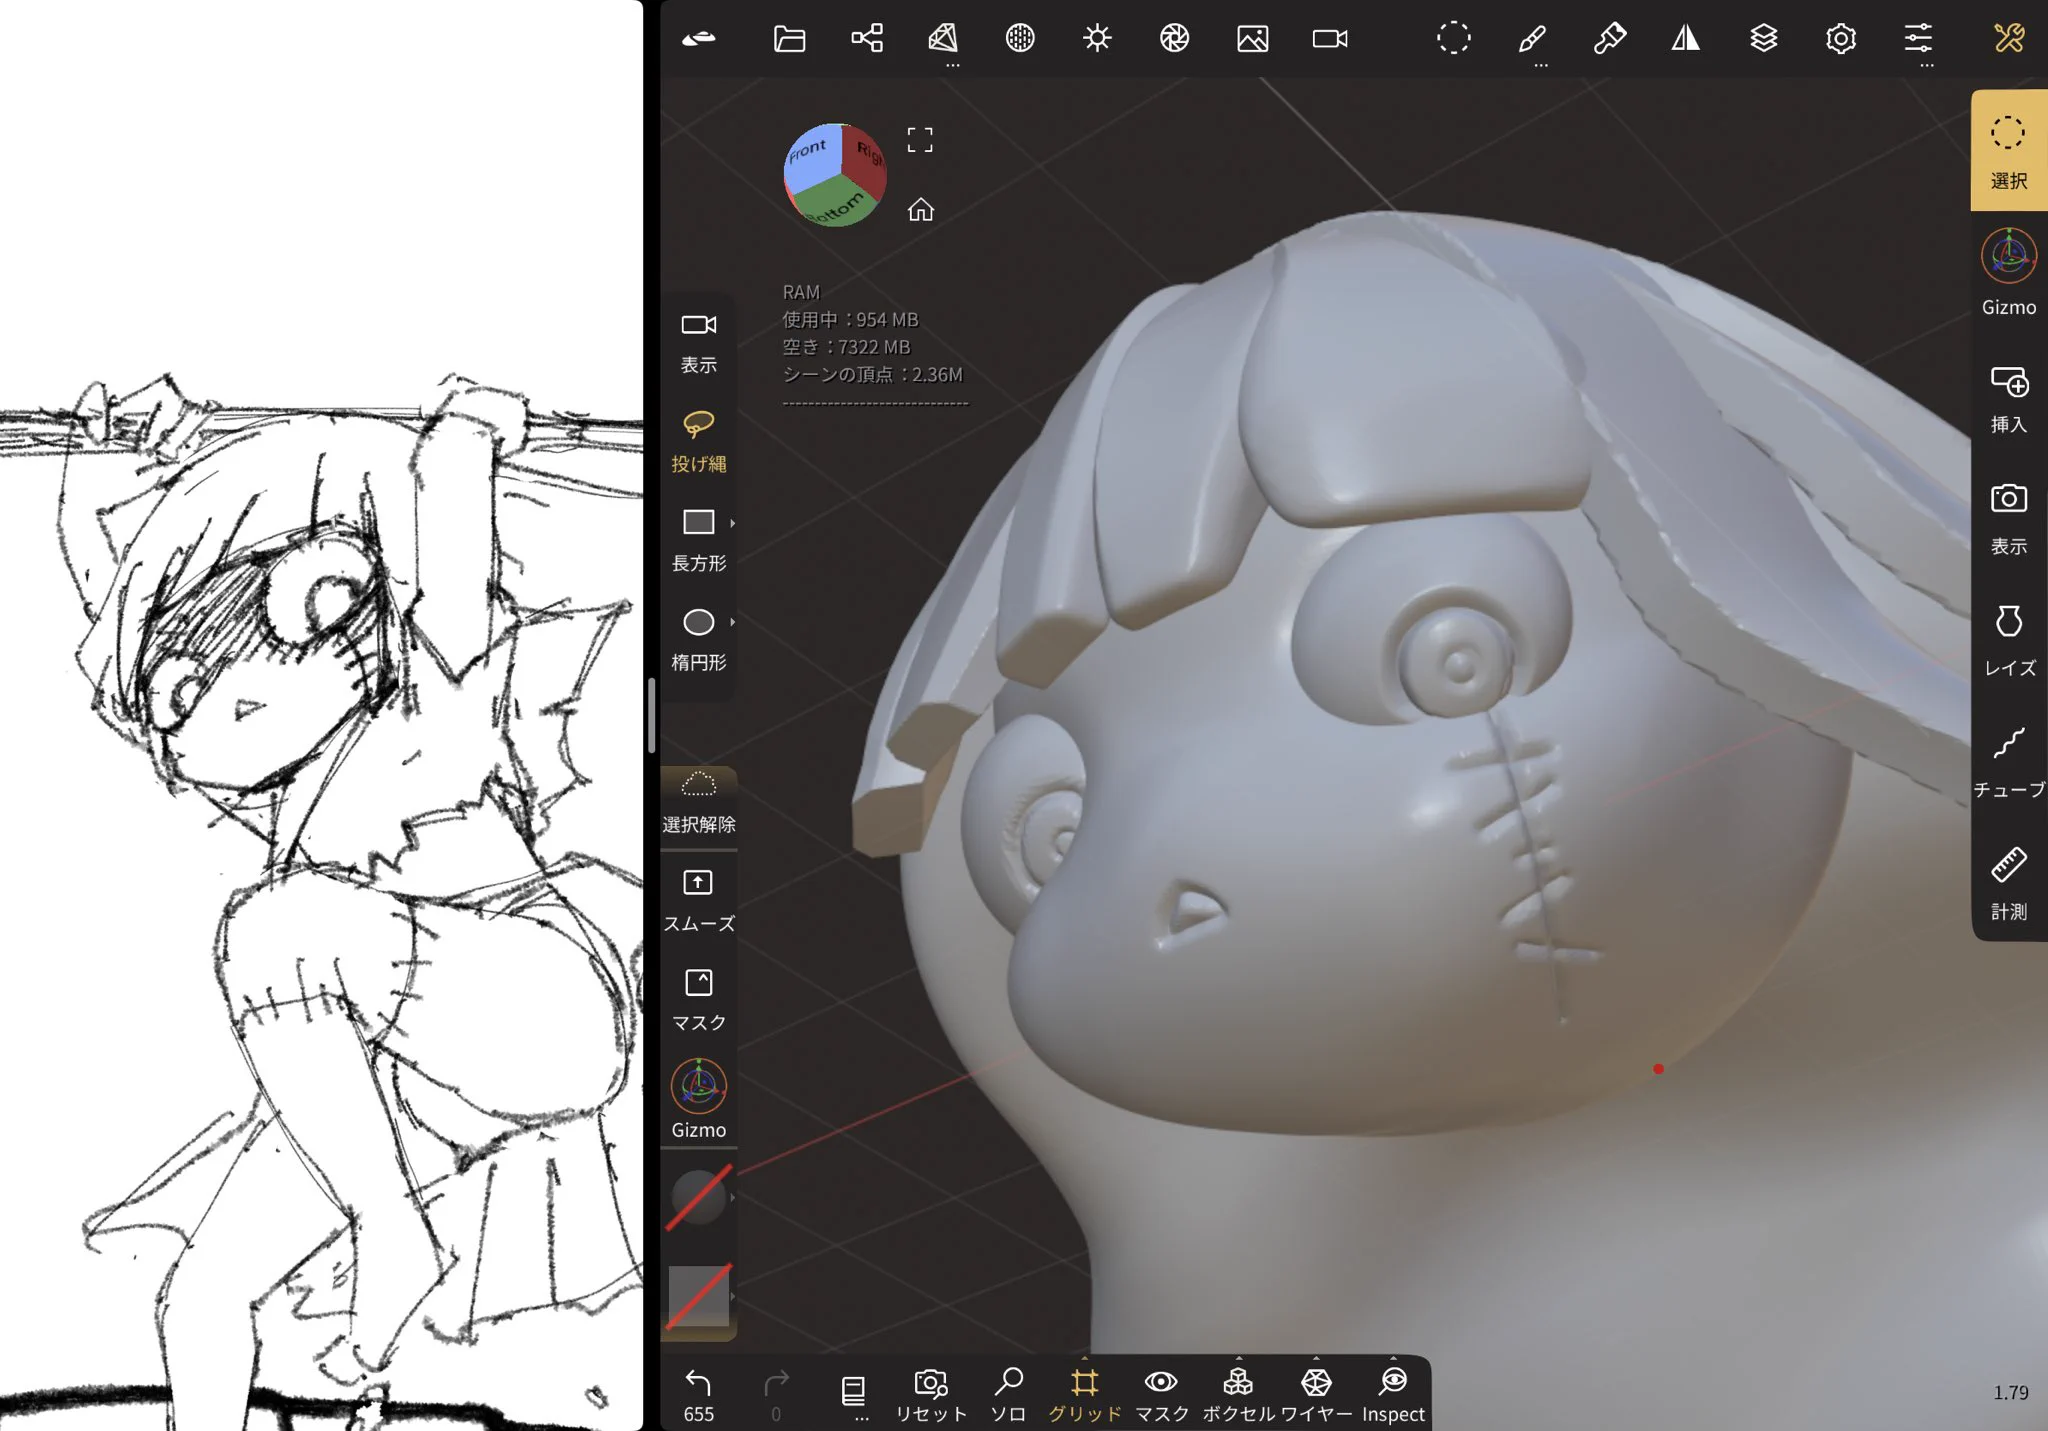Open the Pressure stylus menu
The width and height of the screenshot is (2048, 1431).
point(1609,39)
